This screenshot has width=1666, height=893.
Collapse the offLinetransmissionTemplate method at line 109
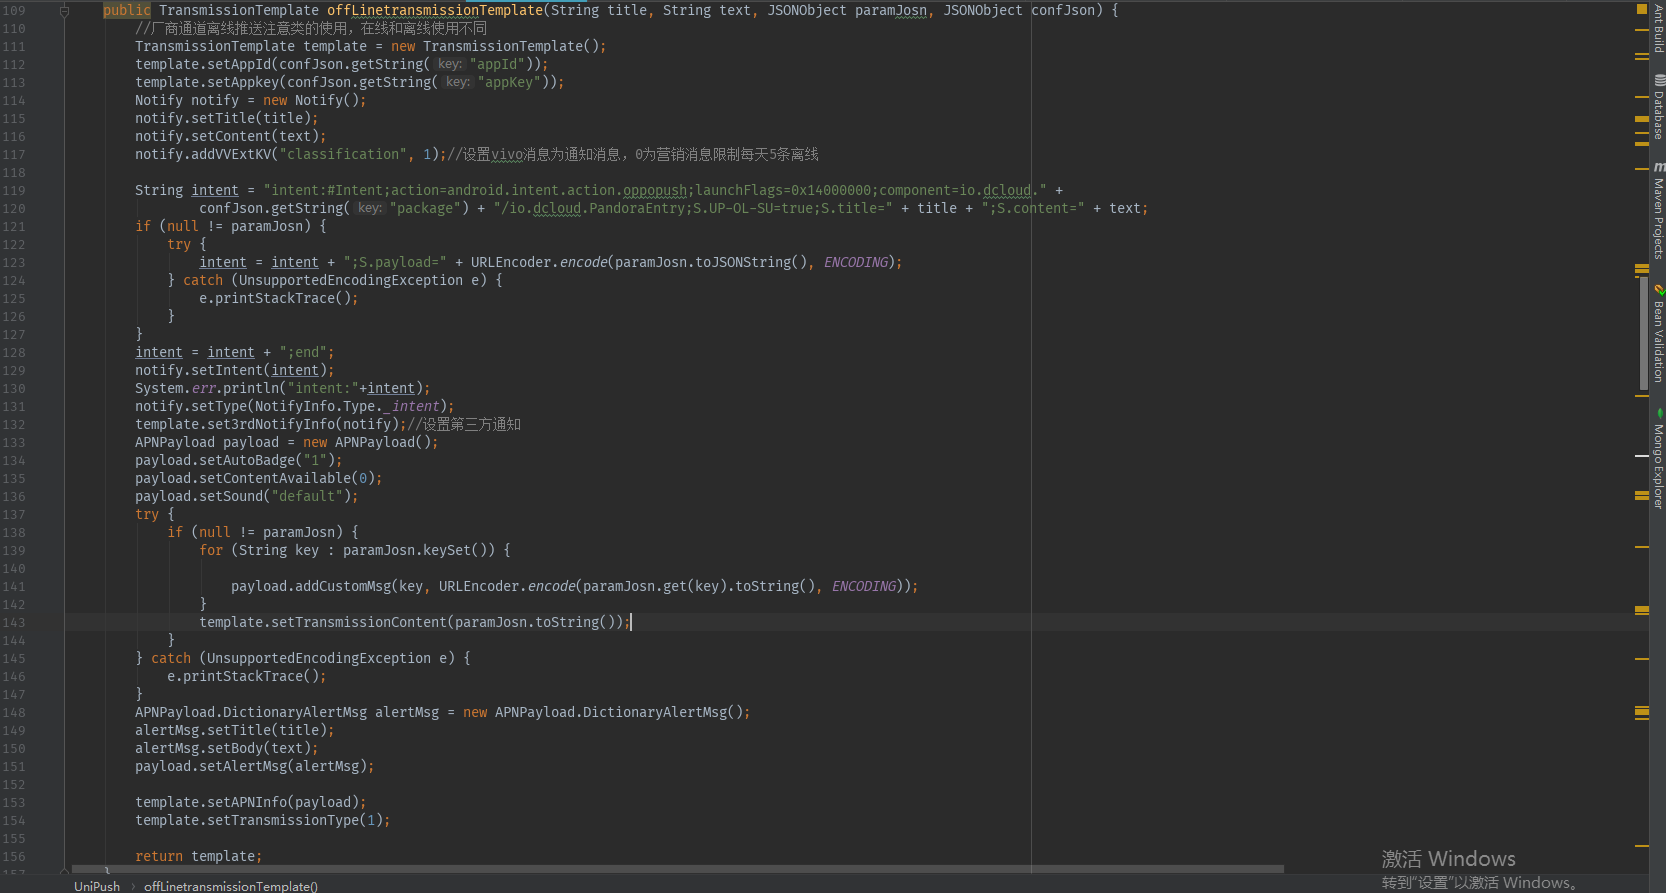pyautogui.click(x=64, y=11)
